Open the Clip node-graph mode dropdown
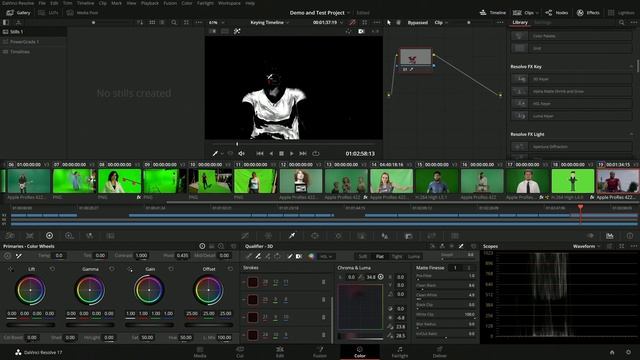This screenshot has width=640, height=360. (x=441, y=22)
